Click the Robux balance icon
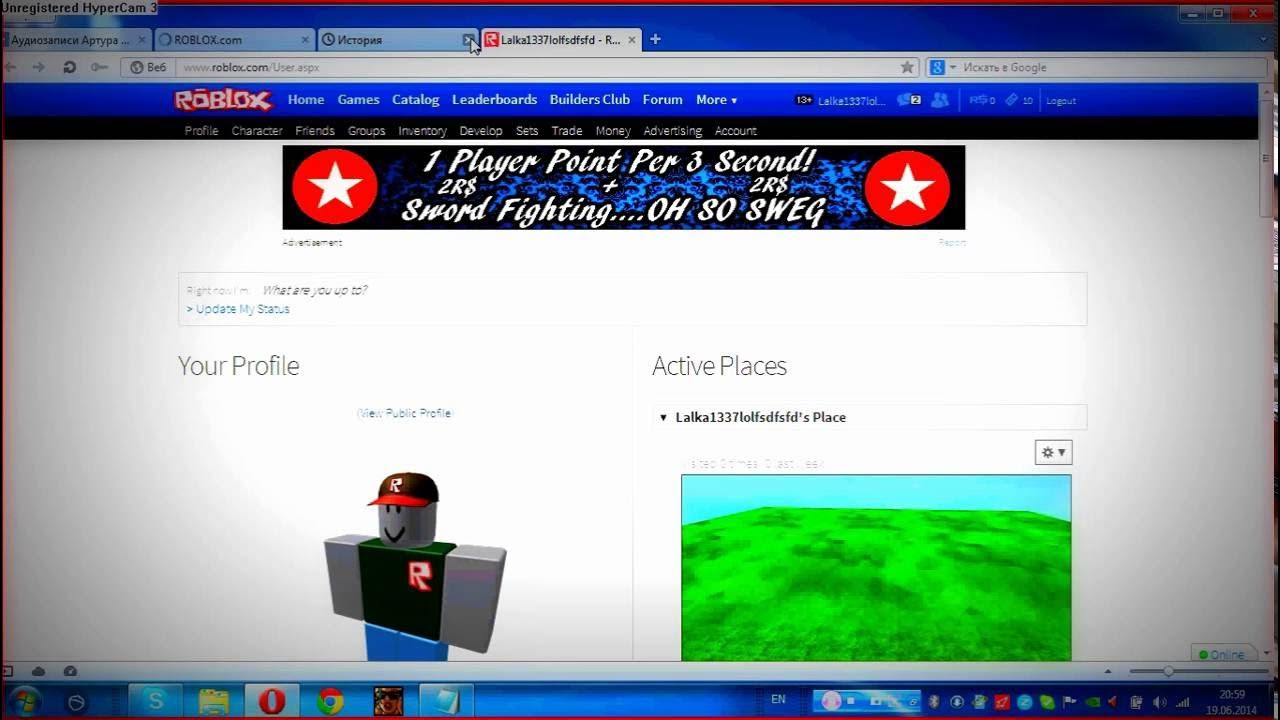The height and width of the screenshot is (720, 1280). [981, 100]
